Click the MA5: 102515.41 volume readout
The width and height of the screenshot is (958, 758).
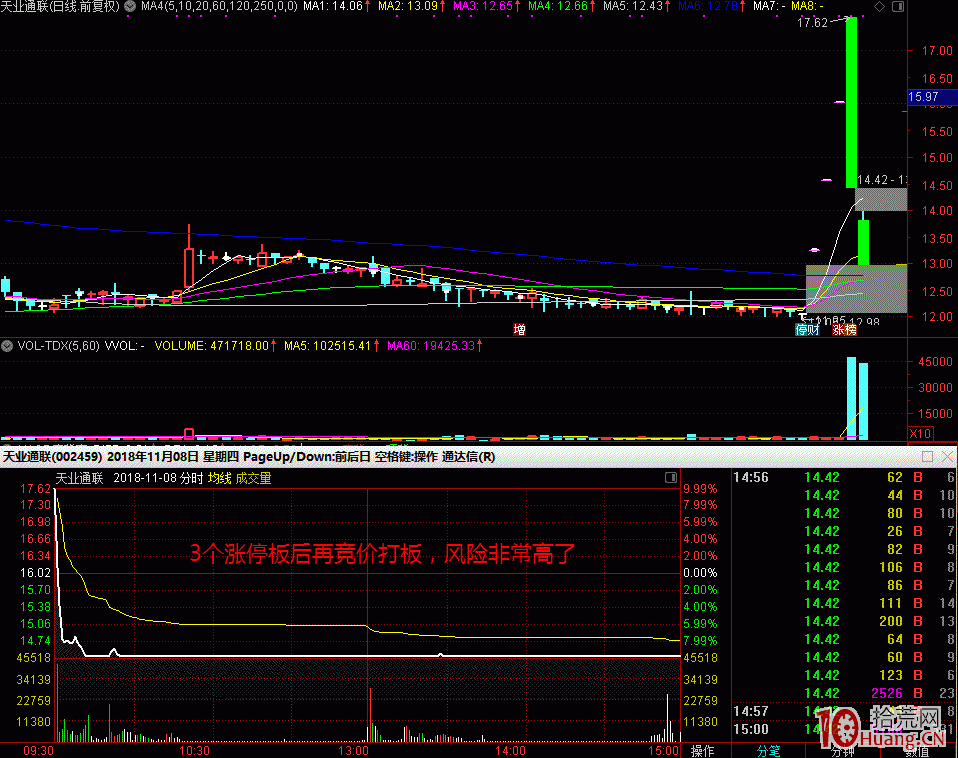tap(332, 346)
